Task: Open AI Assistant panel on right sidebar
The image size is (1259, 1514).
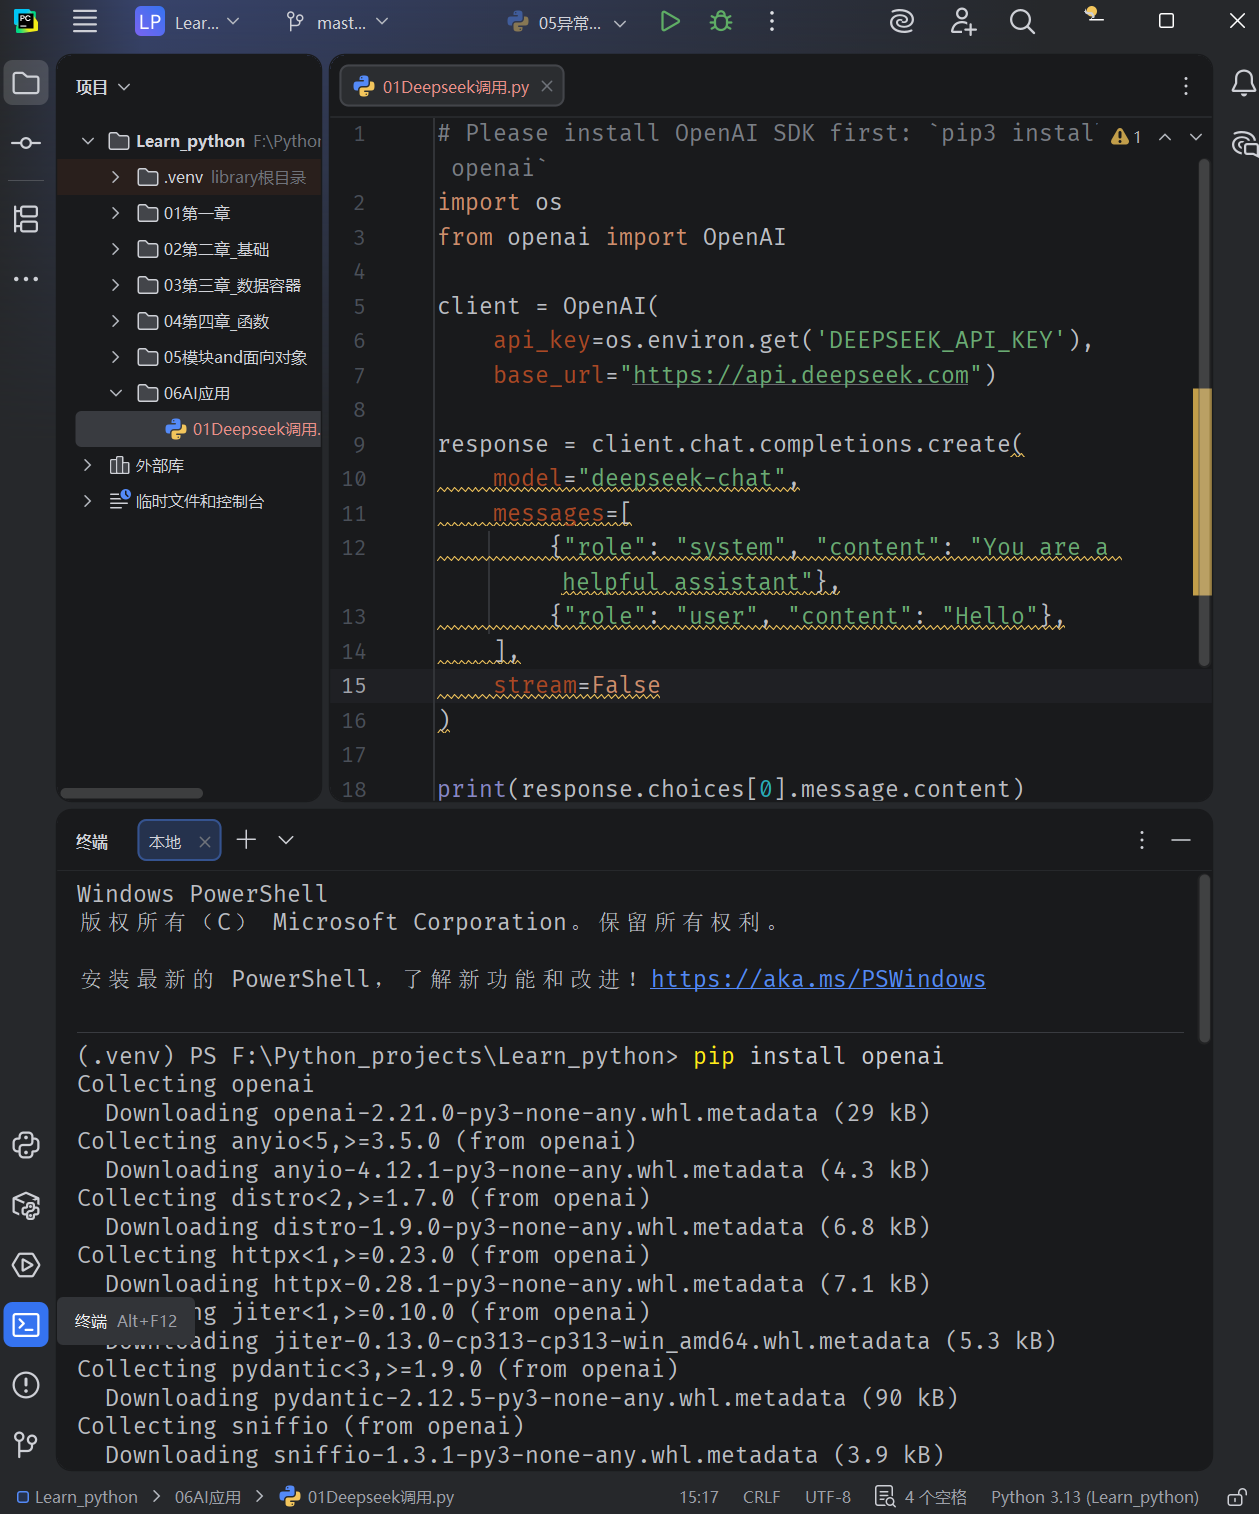Action: pos(1243,144)
